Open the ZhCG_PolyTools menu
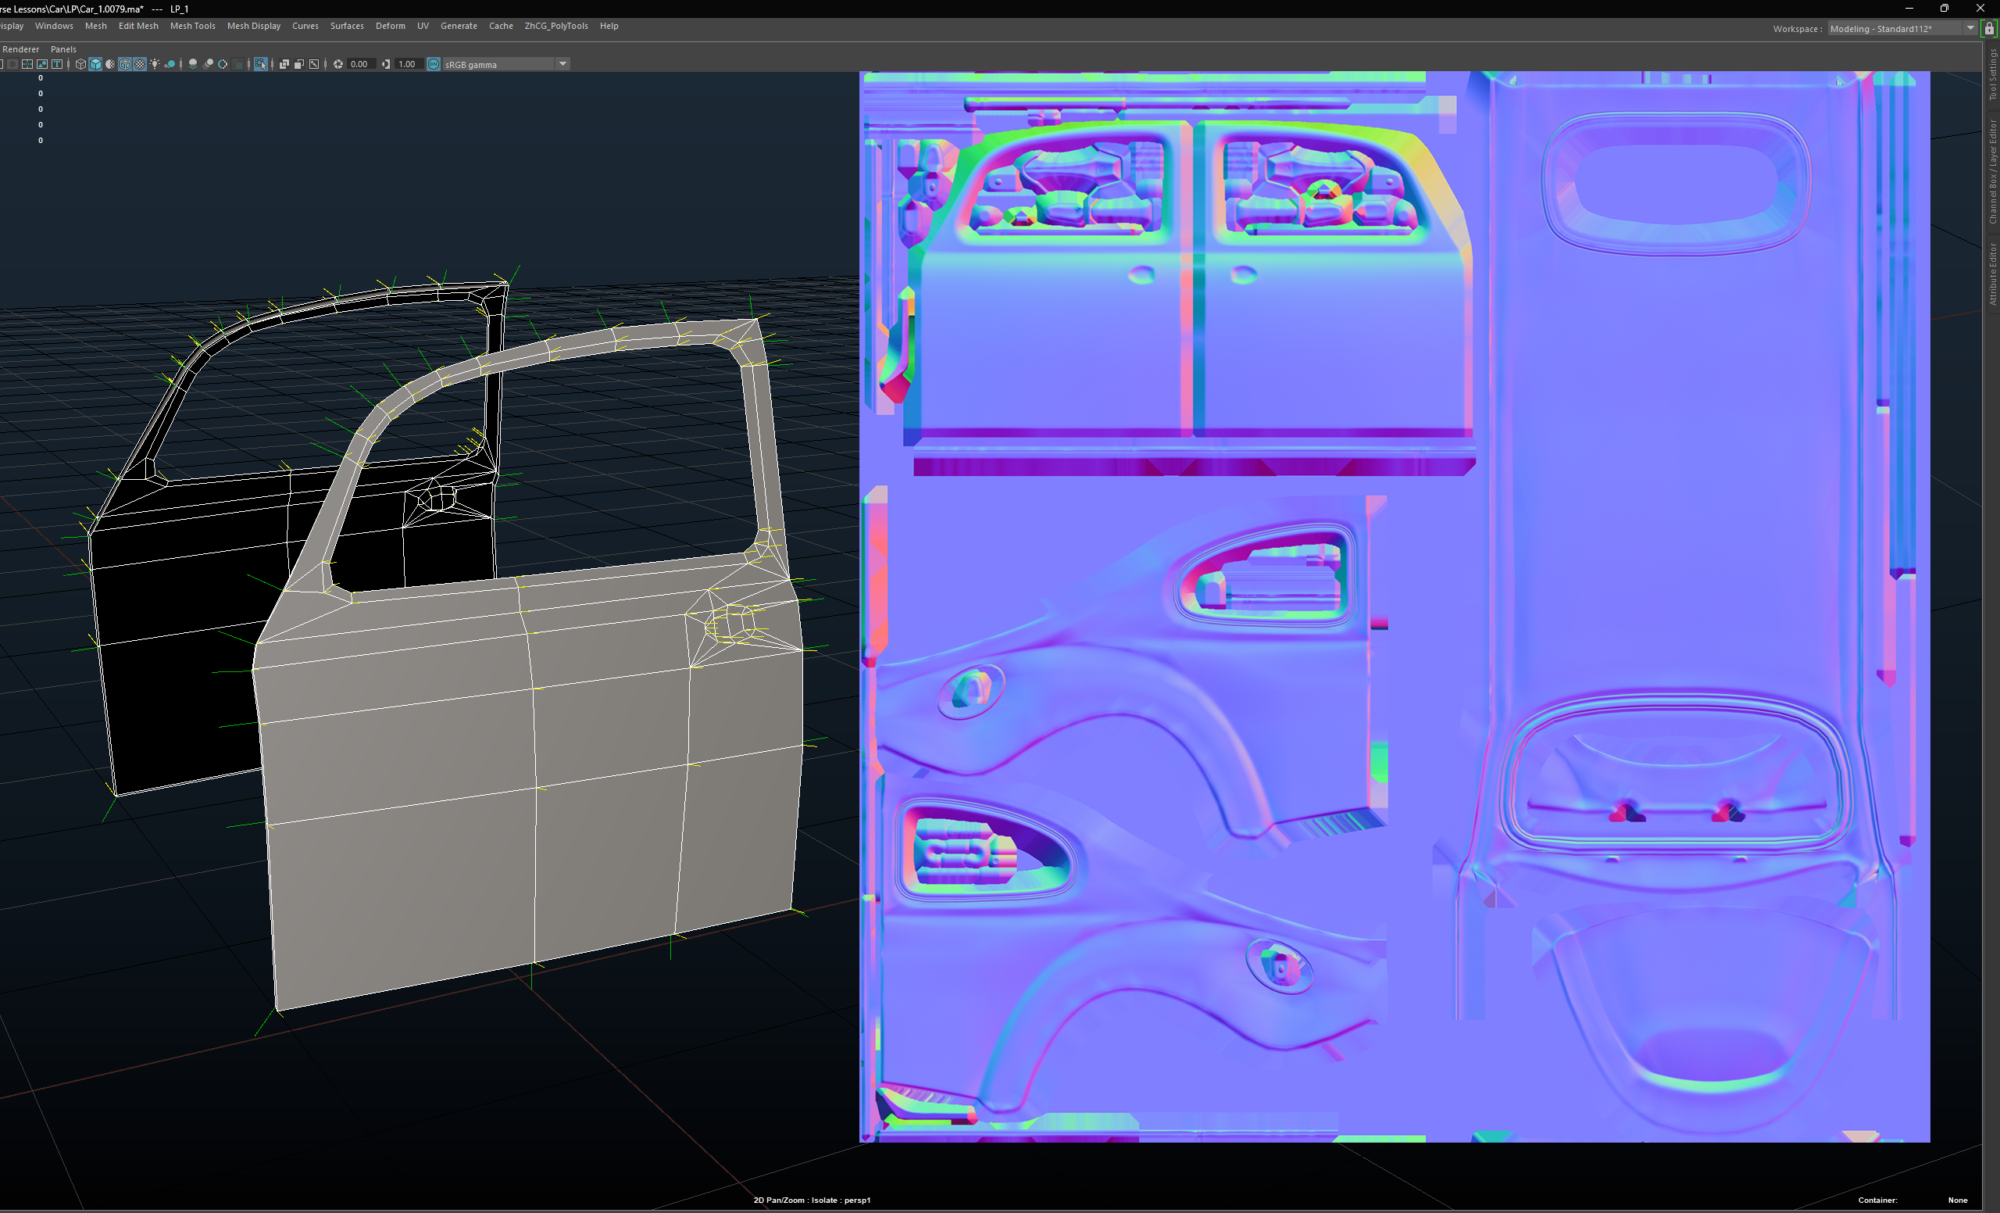 pos(556,25)
